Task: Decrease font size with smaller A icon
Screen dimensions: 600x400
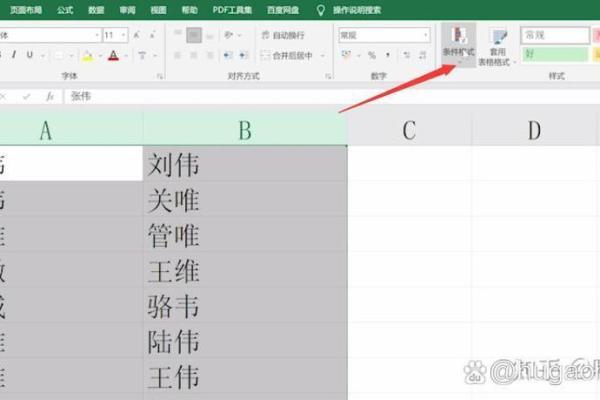Action: [152, 36]
